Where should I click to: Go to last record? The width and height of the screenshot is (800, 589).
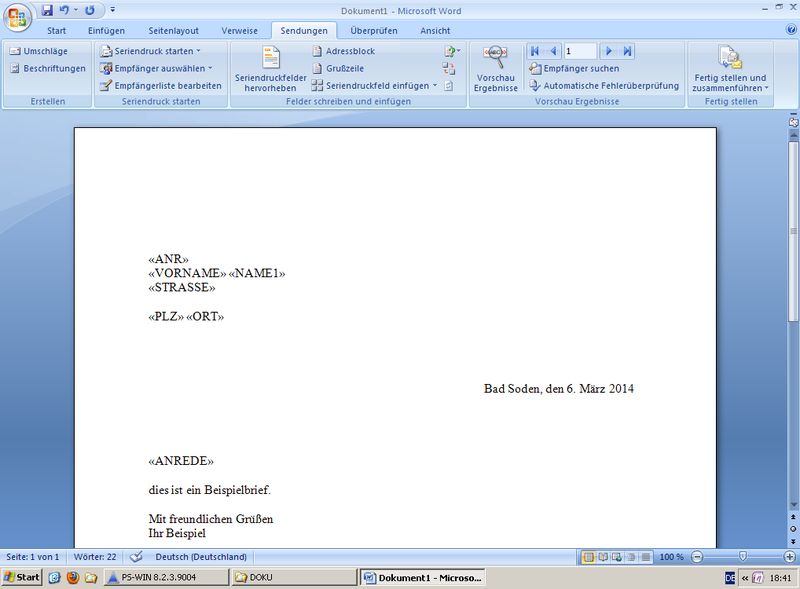click(x=627, y=51)
